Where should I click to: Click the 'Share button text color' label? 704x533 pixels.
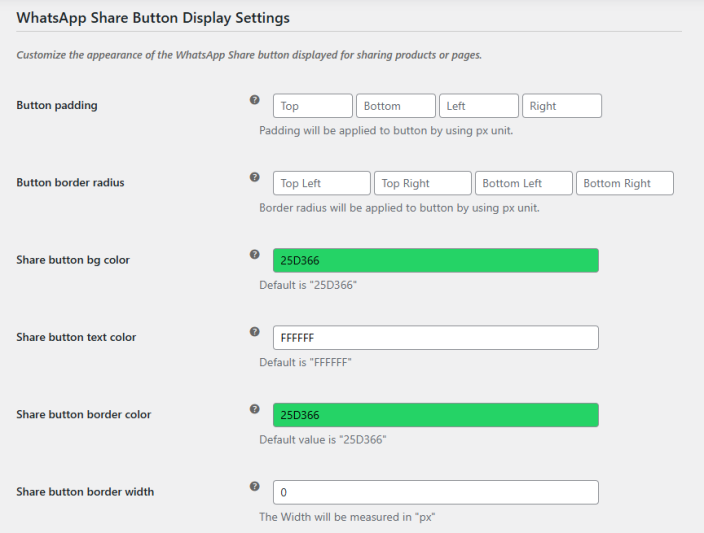[x=76, y=337]
